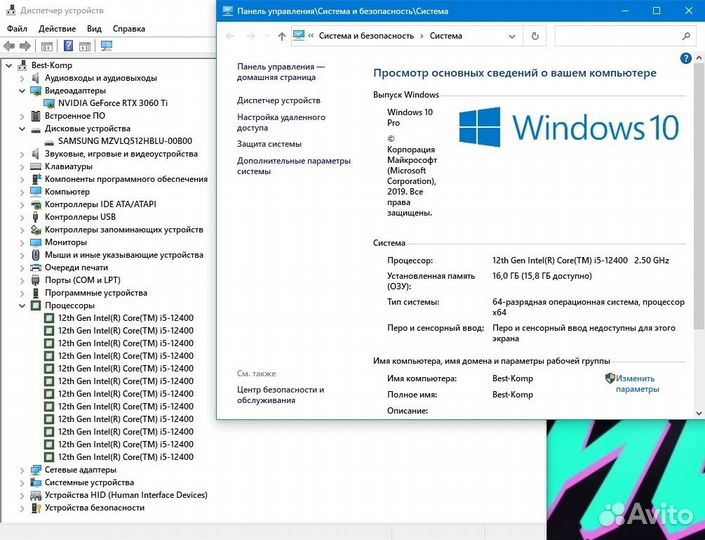Click the Порты (COM и LPT) icon
705x540 pixels.
tap(36, 280)
